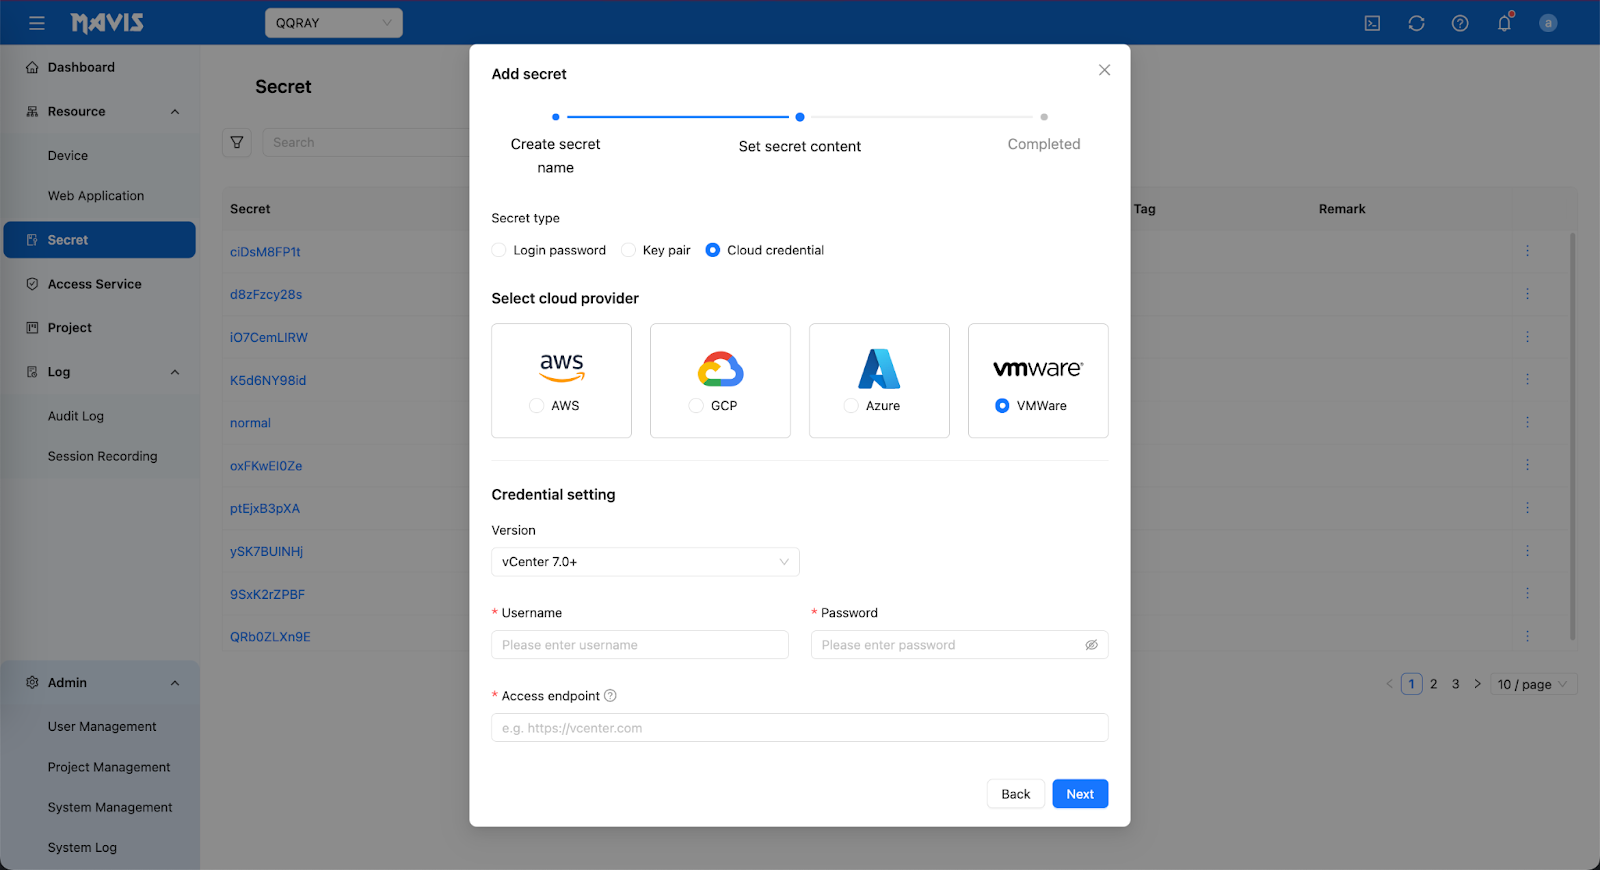1600x870 pixels.
Task: Open the QQRAY project dropdown
Action: (x=334, y=23)
